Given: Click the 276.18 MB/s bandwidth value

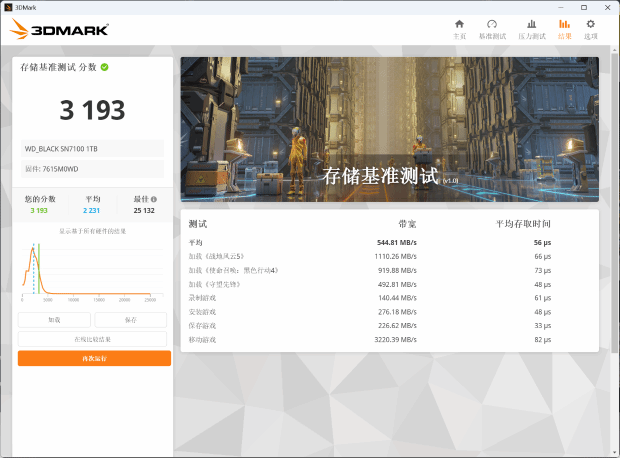Looking at the screenshot, I should [397, 312].
